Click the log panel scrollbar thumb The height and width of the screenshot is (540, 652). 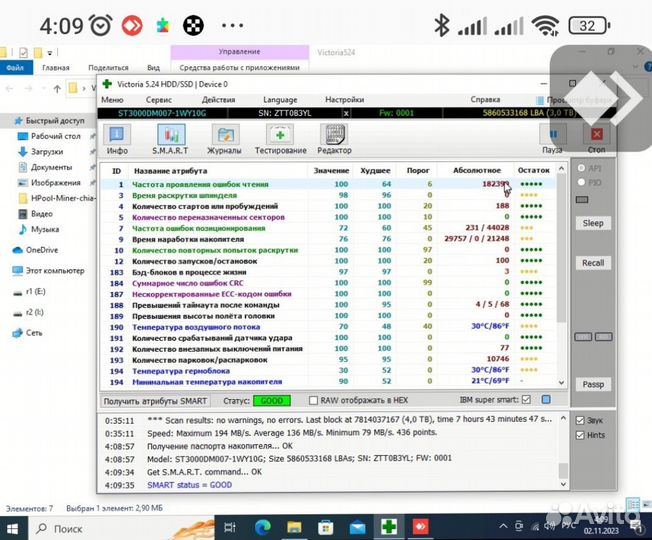[563, 471]
